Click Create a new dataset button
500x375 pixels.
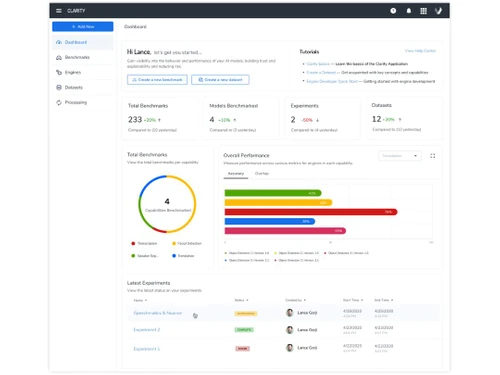pyautogui.click(x=220, y=80)
